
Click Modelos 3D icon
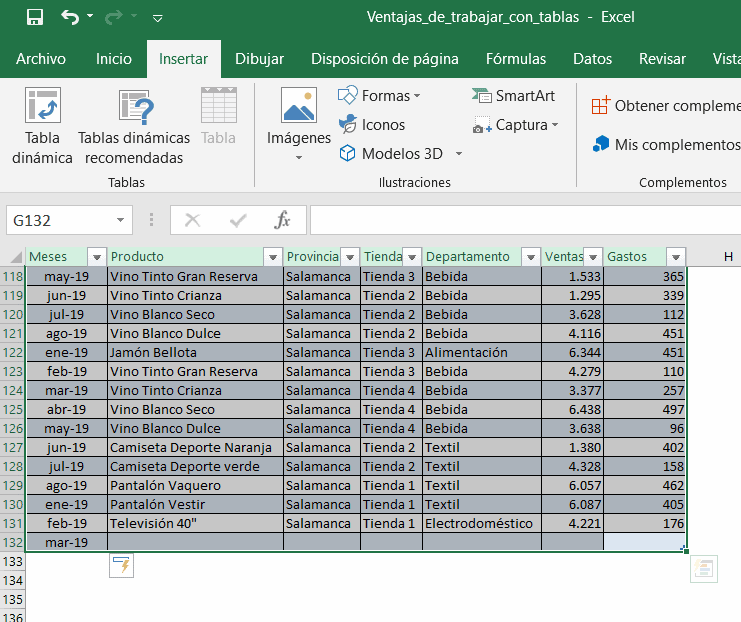pos(347,154)
